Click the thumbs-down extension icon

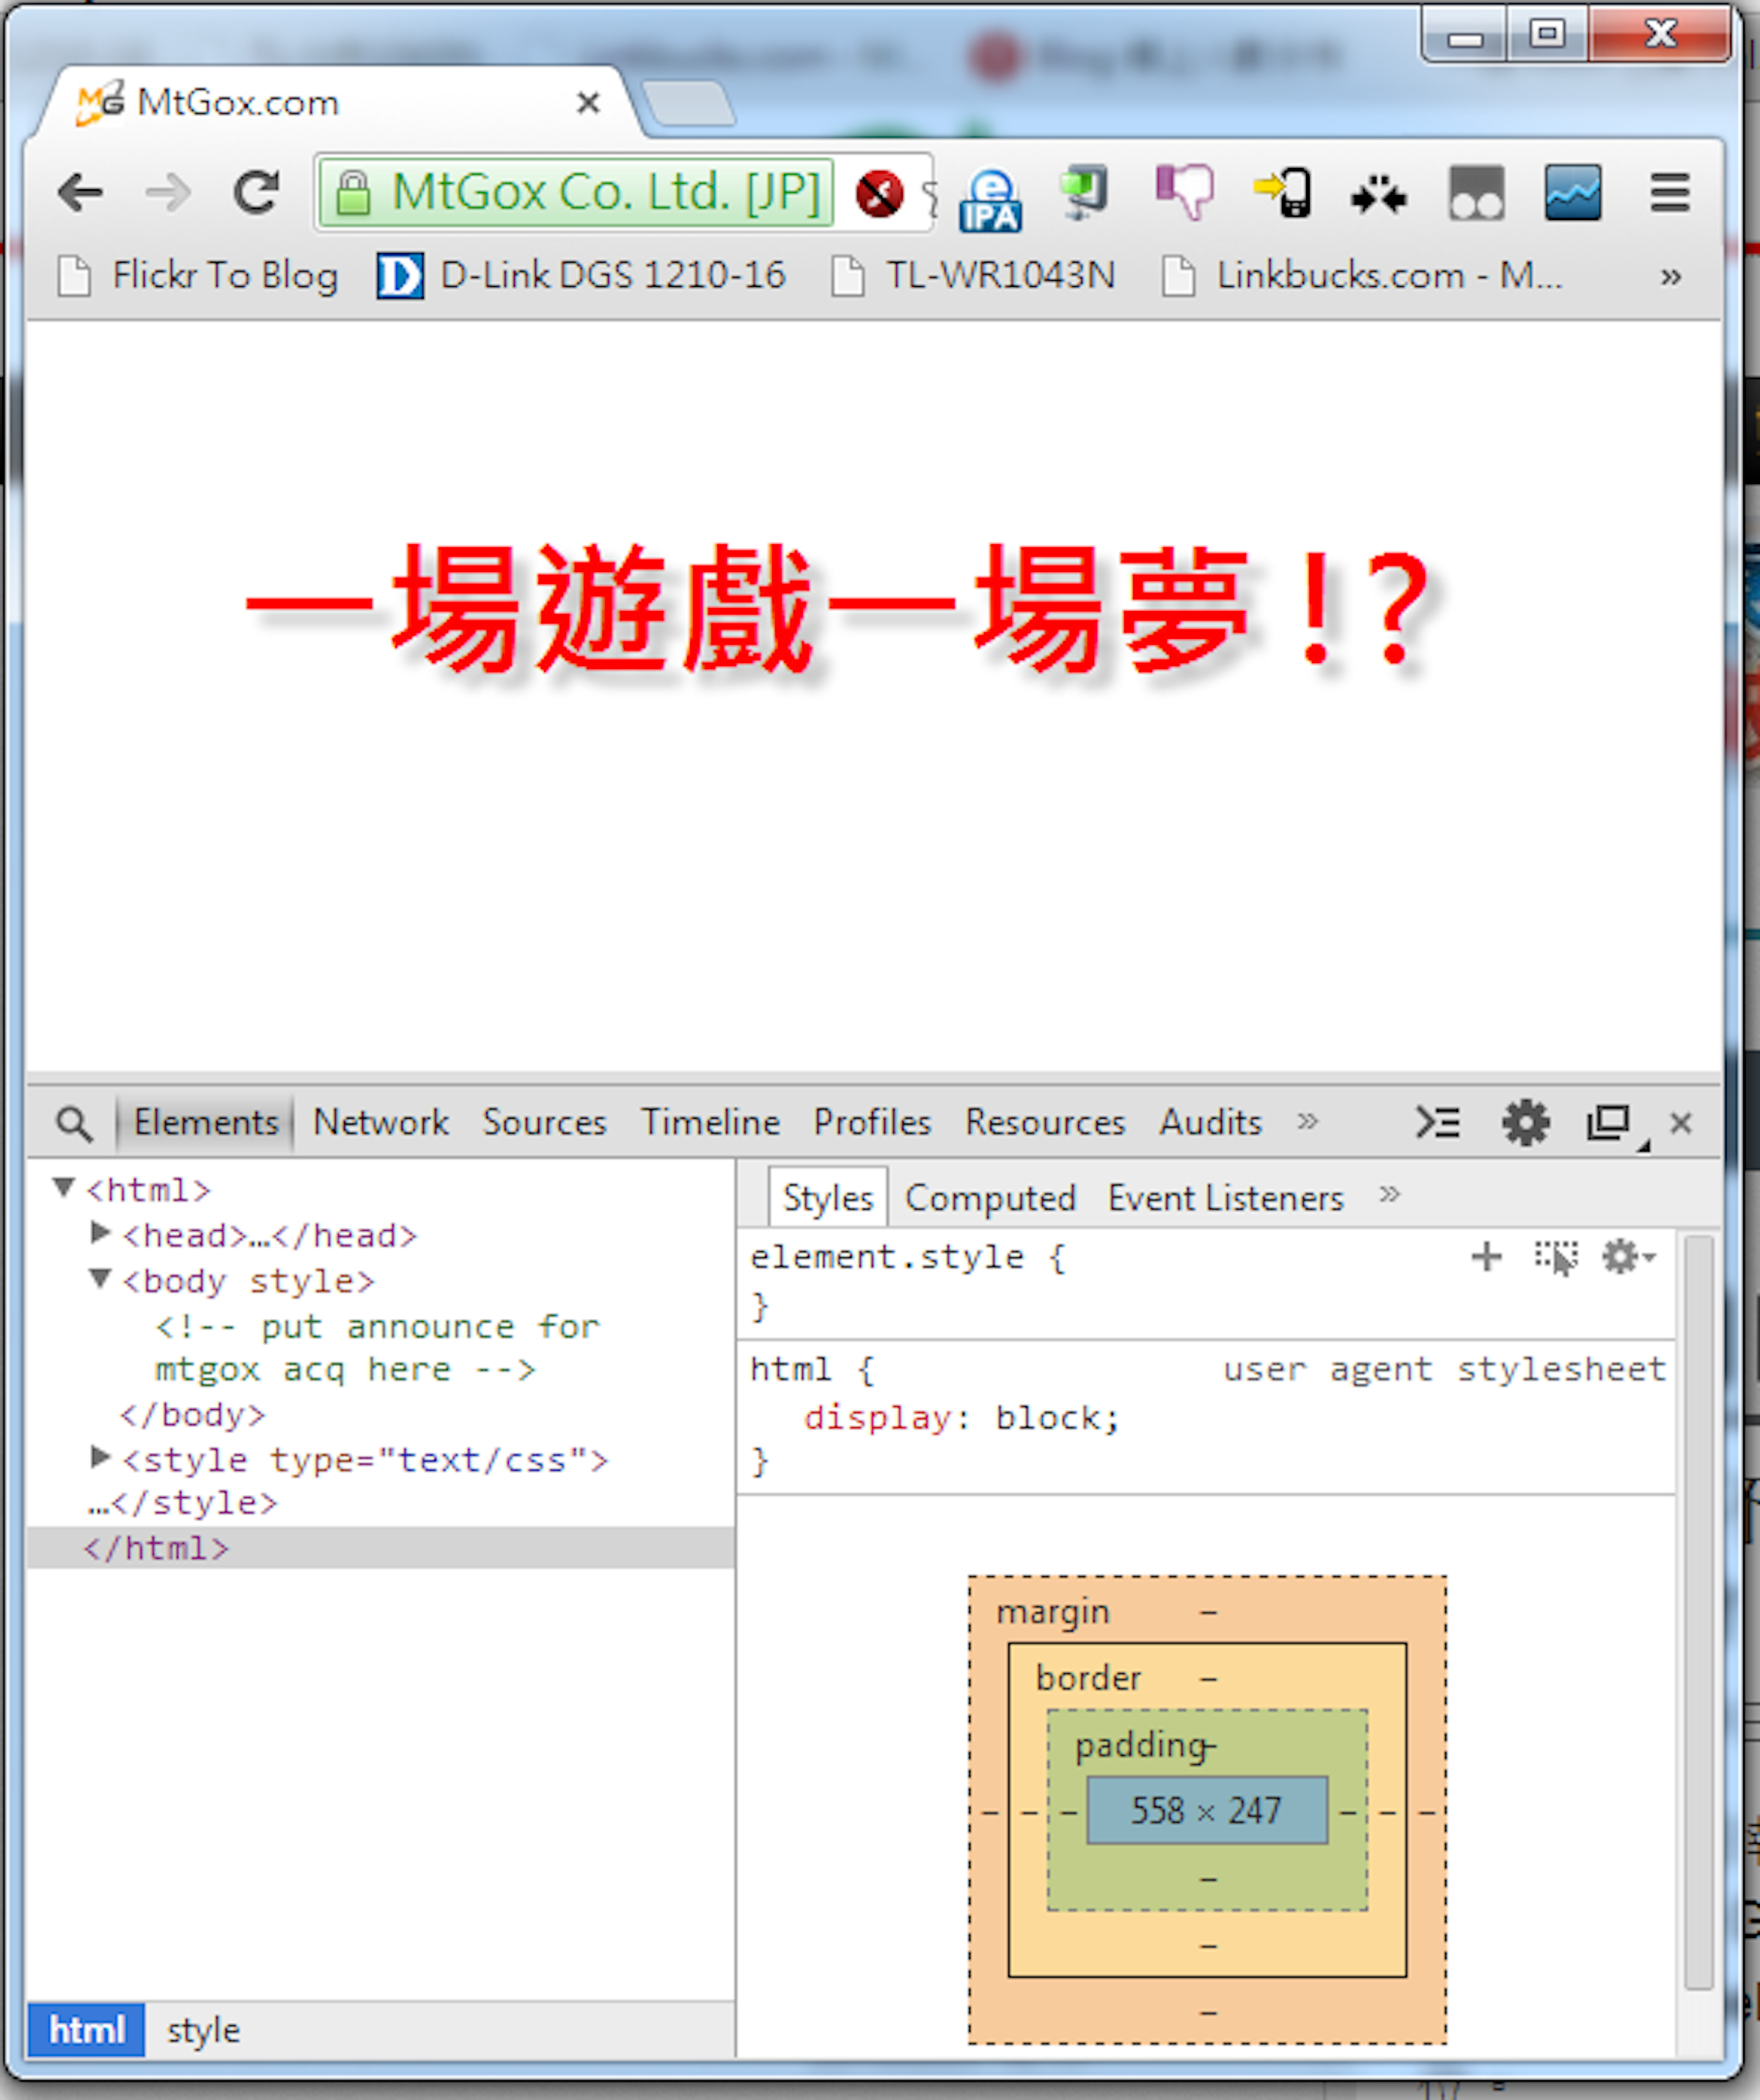(1184, 191)
